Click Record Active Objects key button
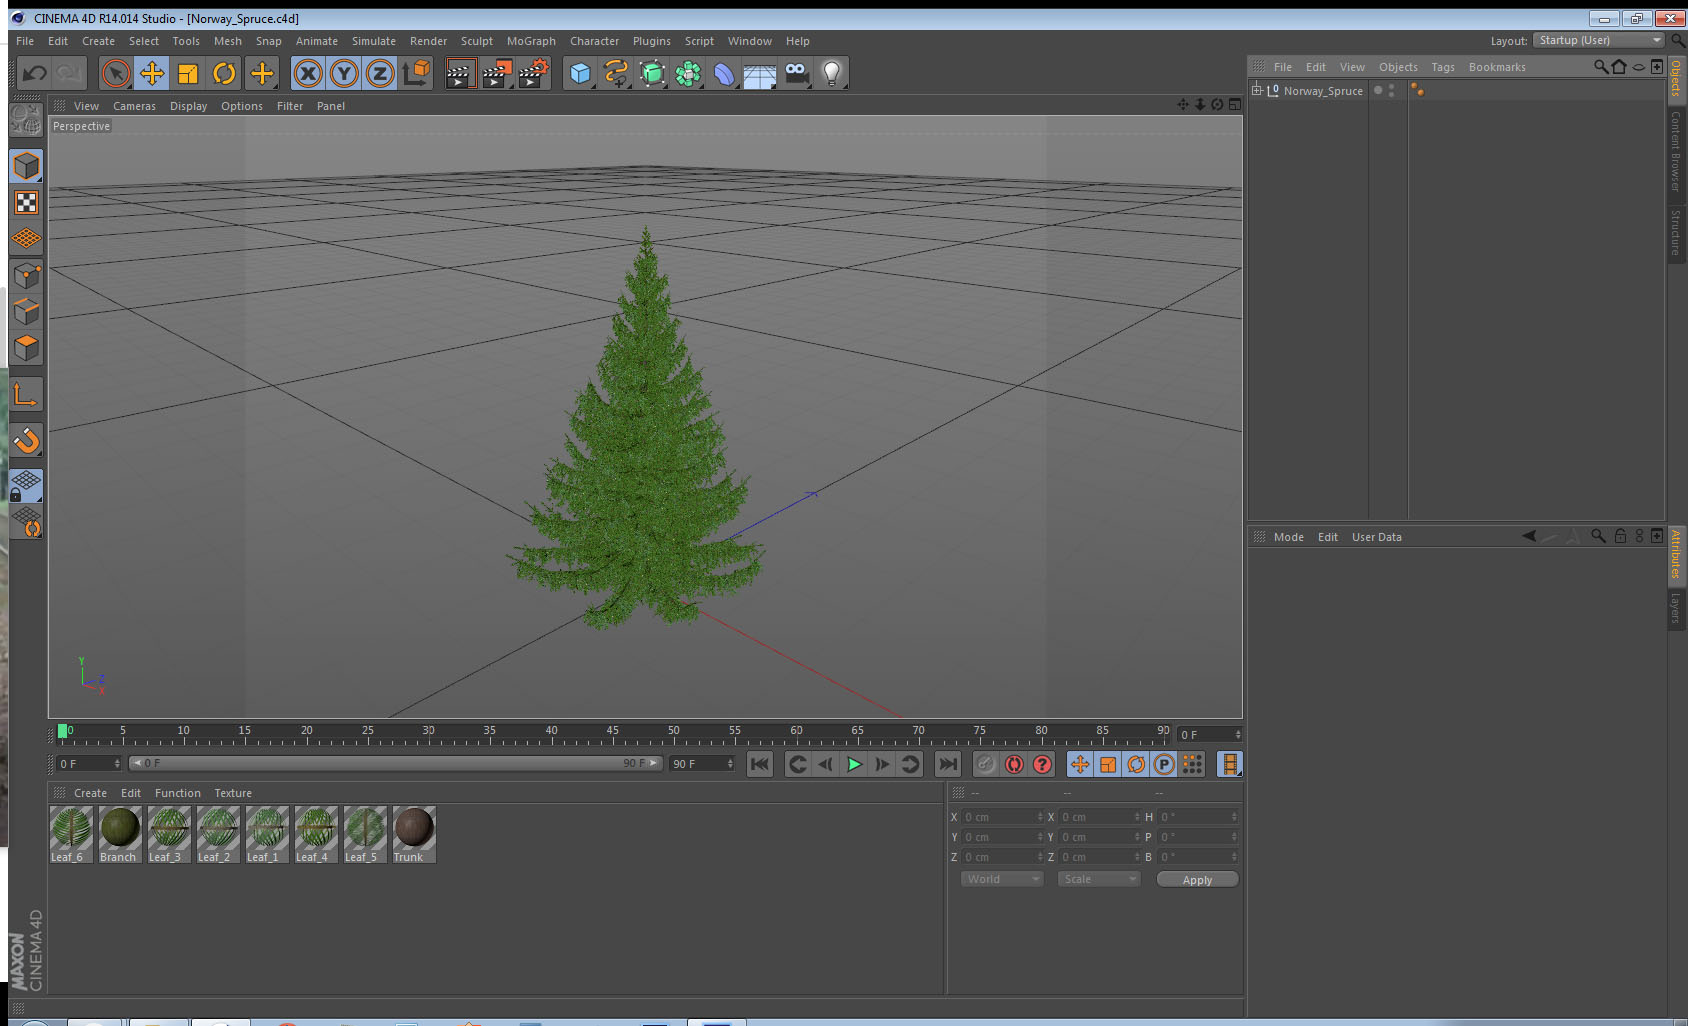This screenshot has height=1026, width=1688. click(x=986, y=764)
